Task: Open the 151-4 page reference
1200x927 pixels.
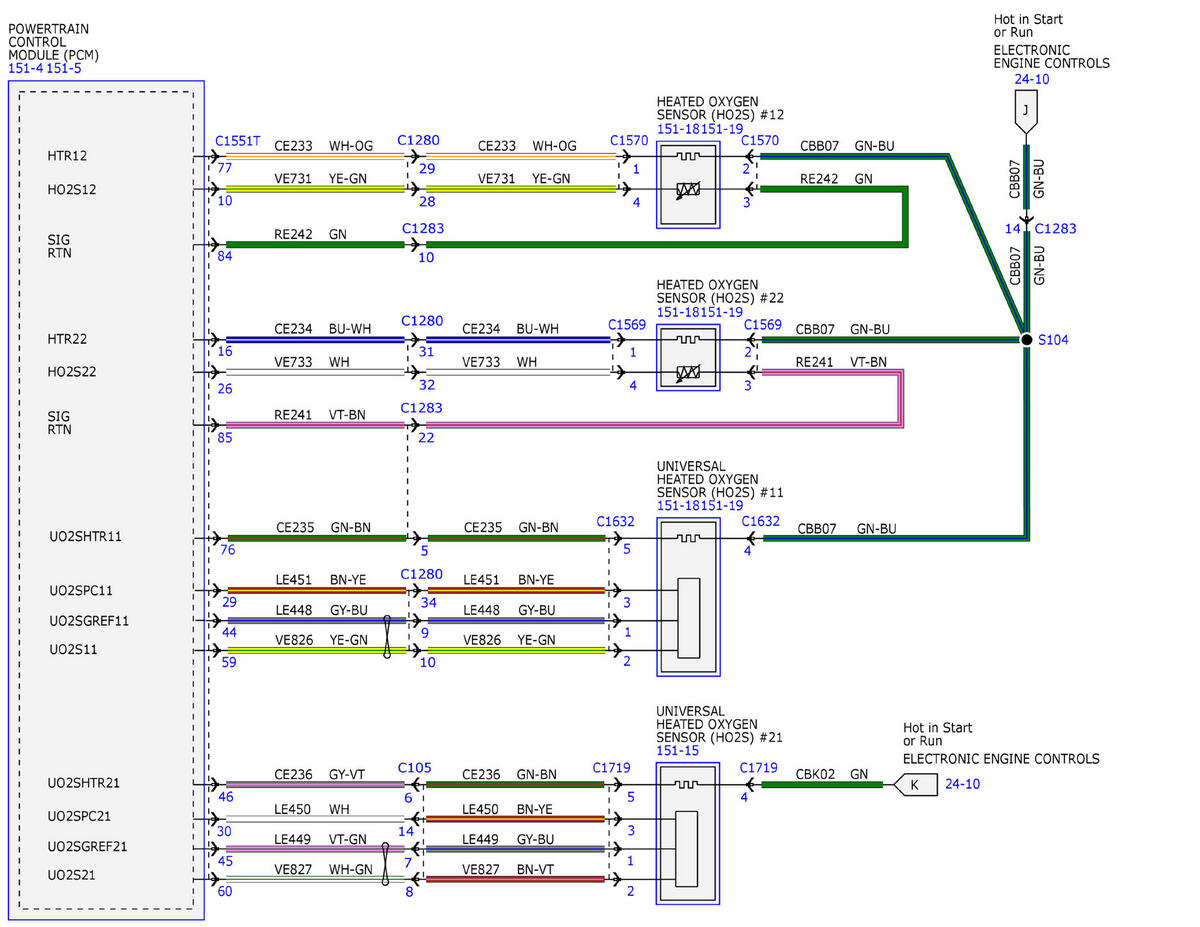Action: [25, 68]
